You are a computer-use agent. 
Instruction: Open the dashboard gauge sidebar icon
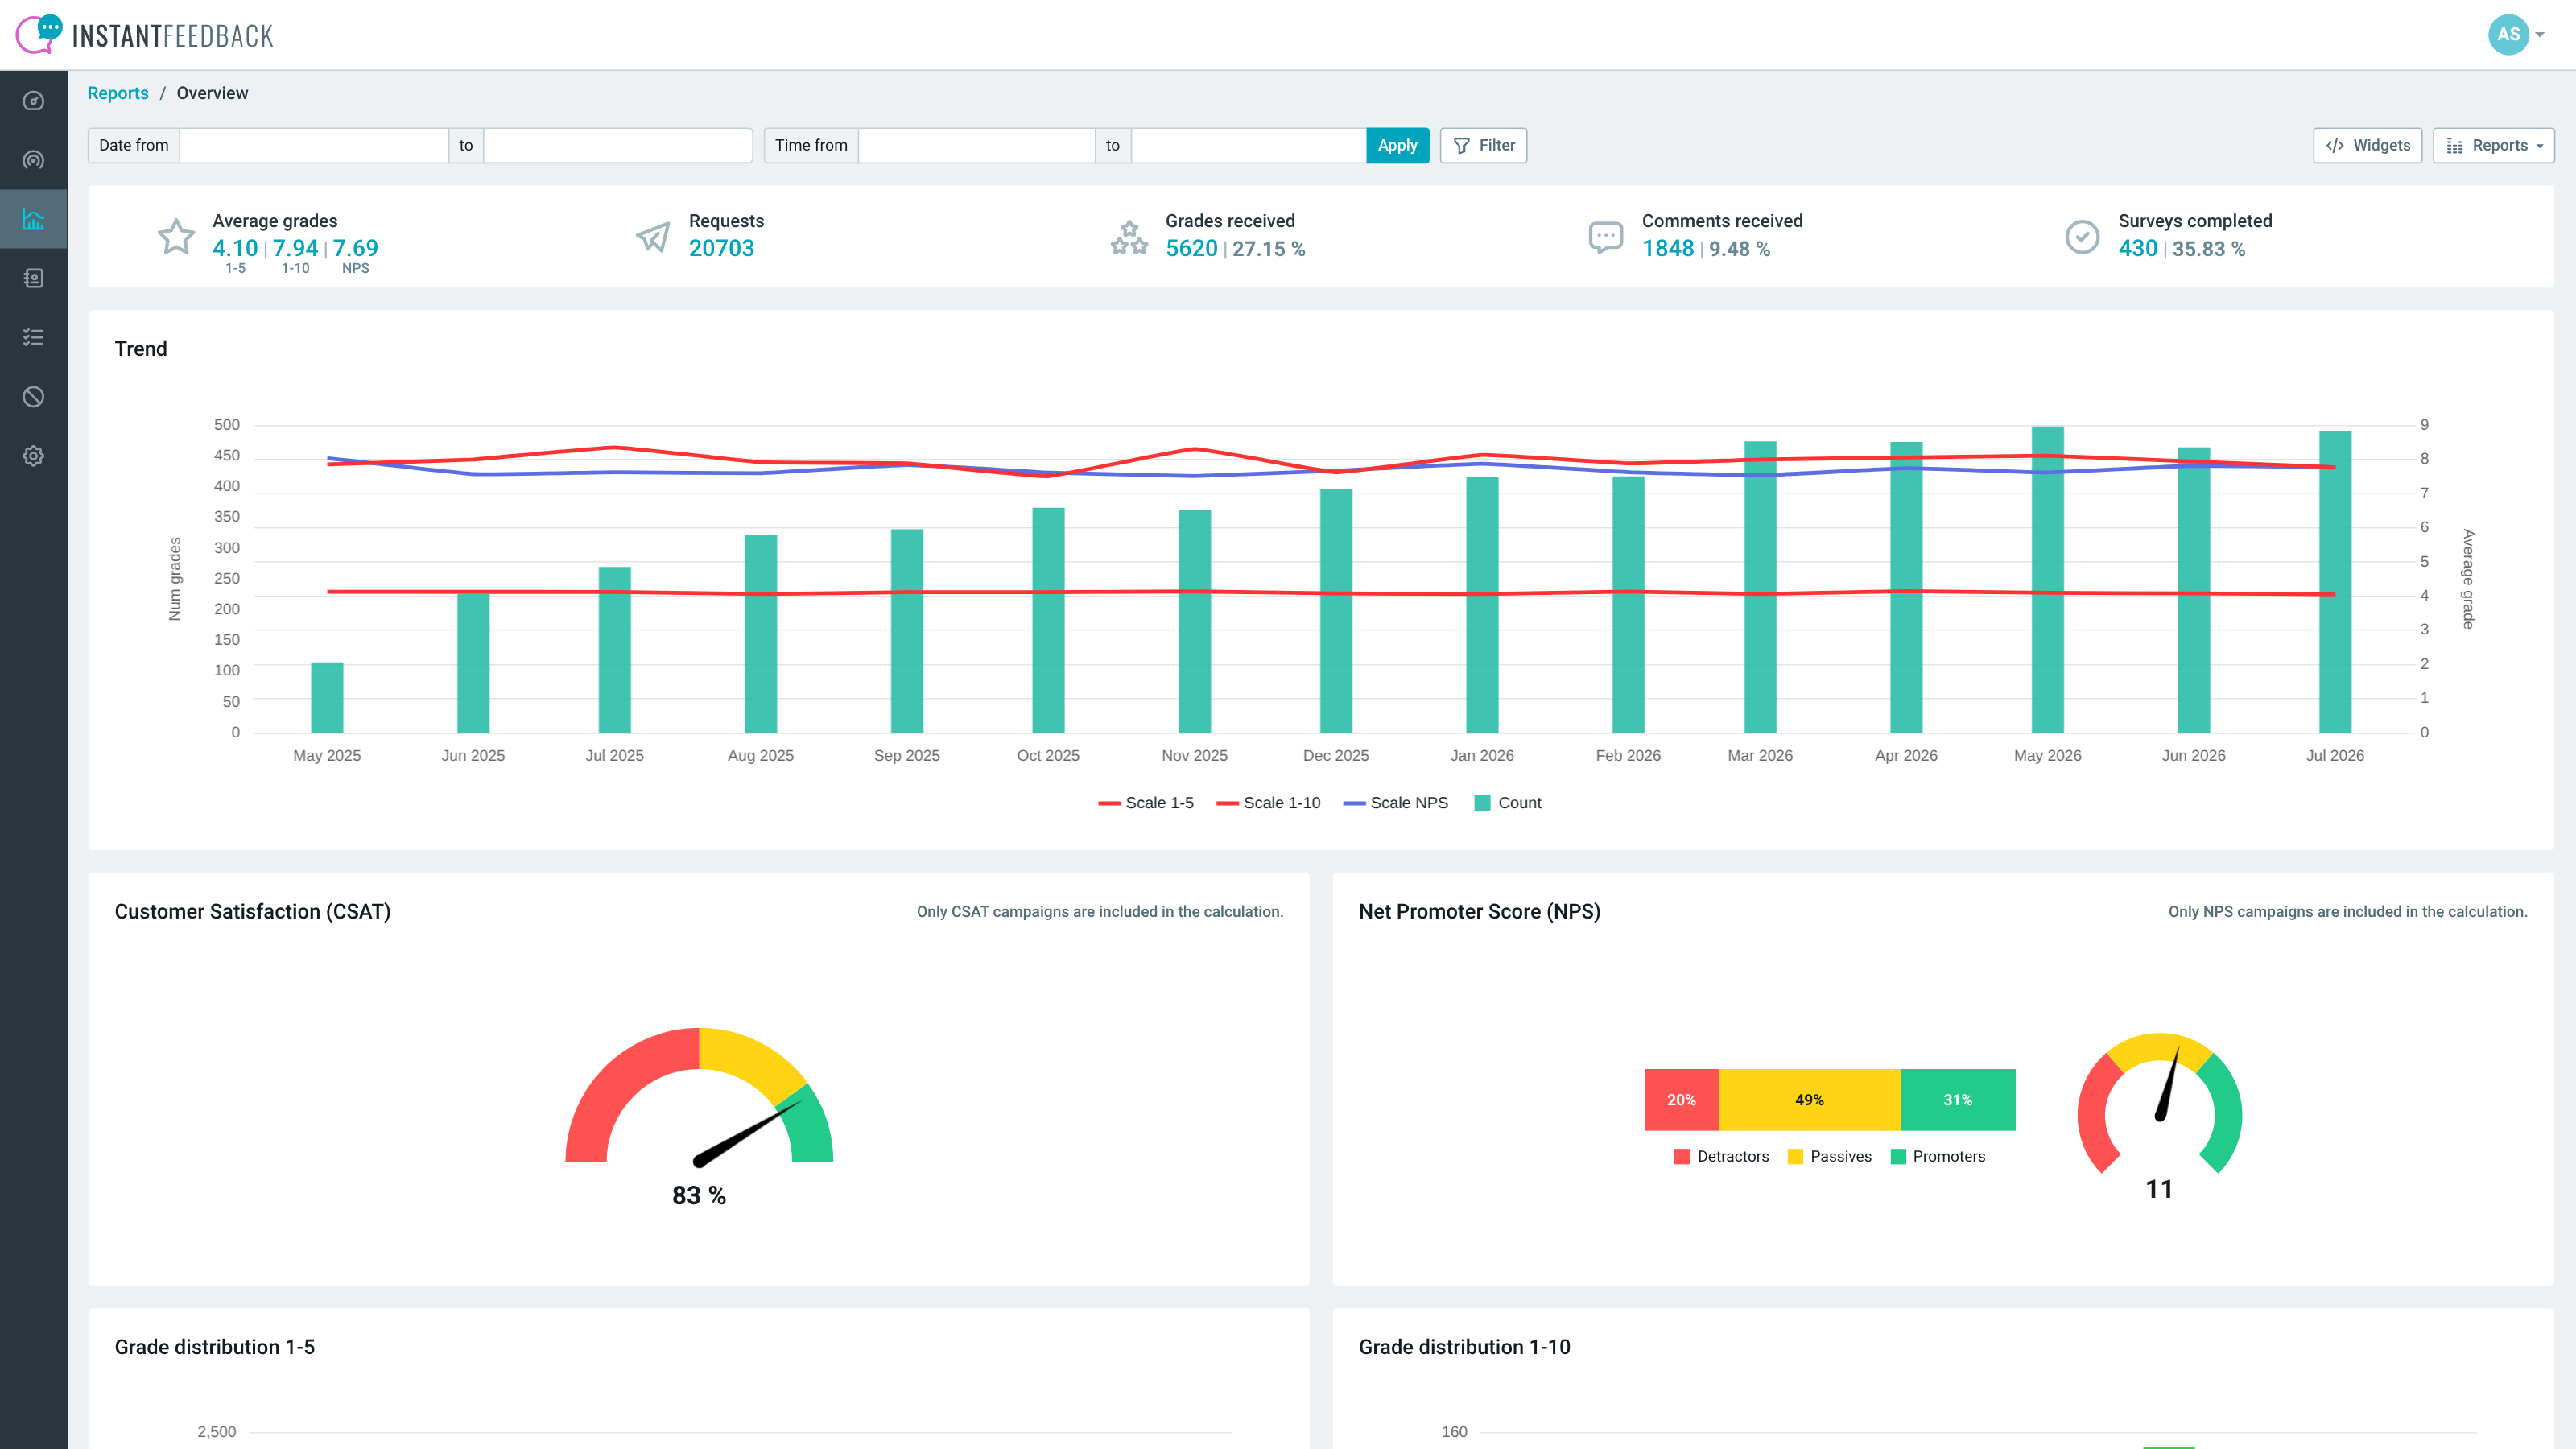(33, 101)
